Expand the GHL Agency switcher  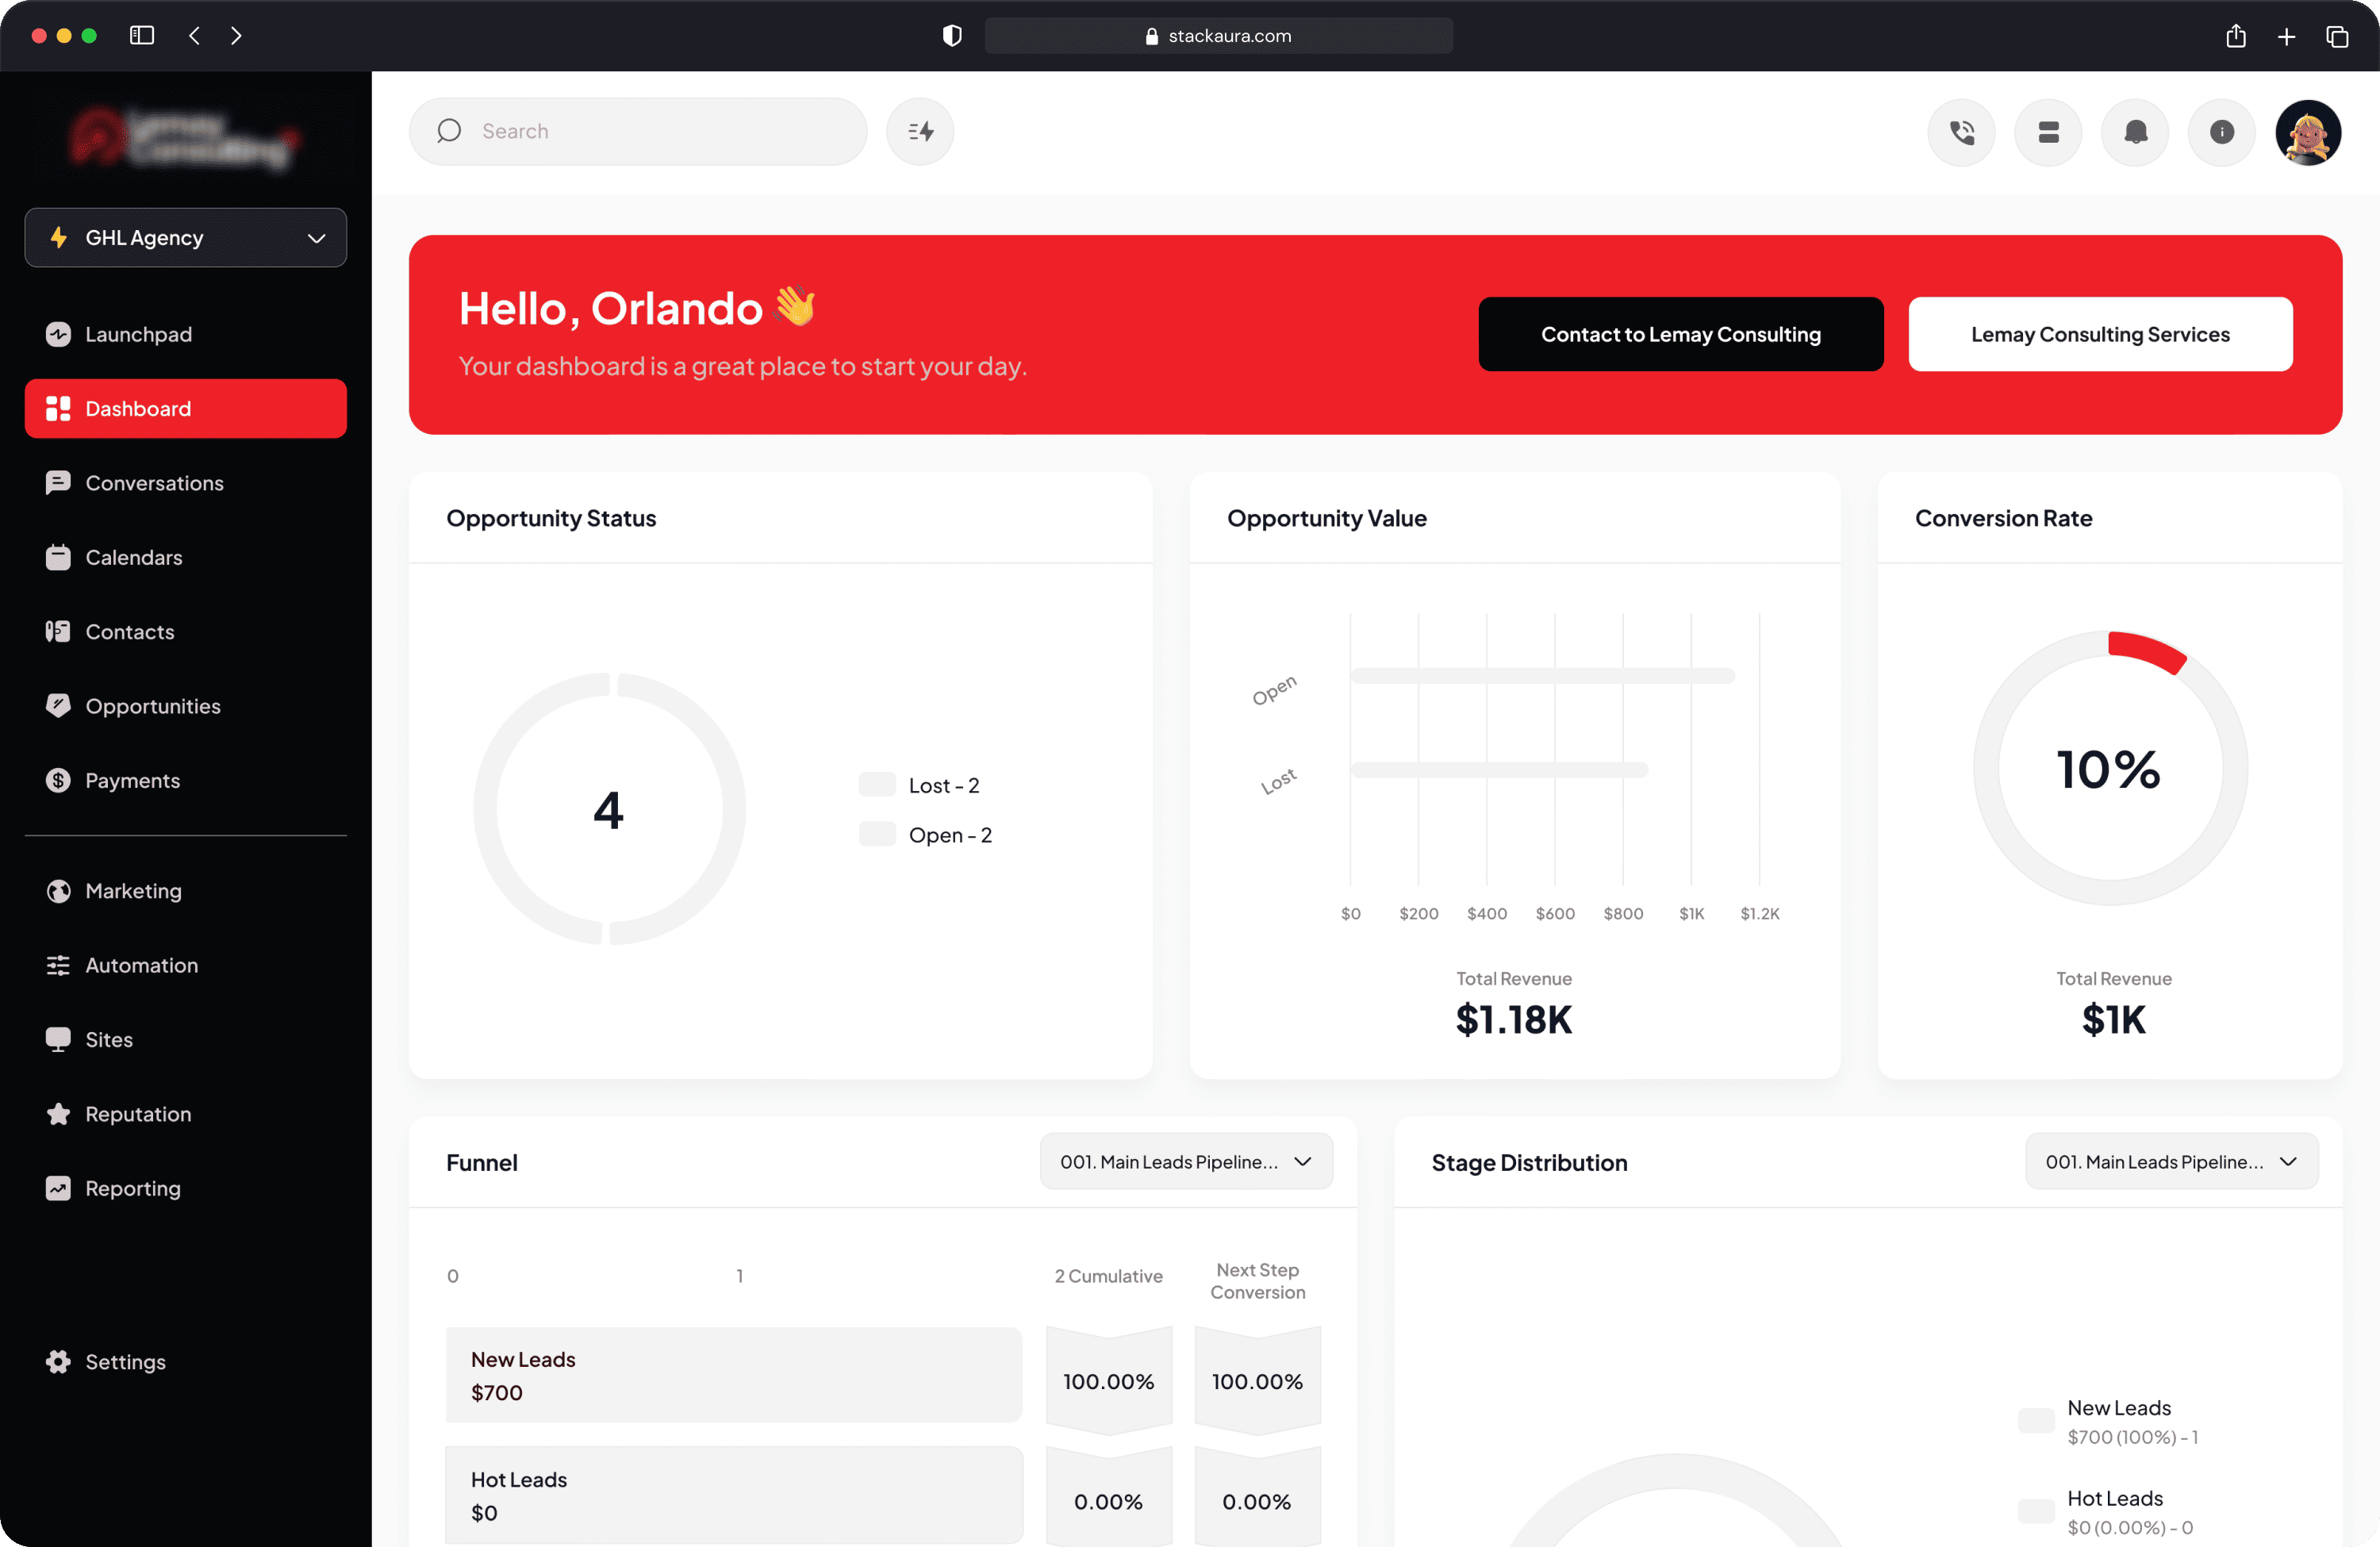[x=185, y=238]
